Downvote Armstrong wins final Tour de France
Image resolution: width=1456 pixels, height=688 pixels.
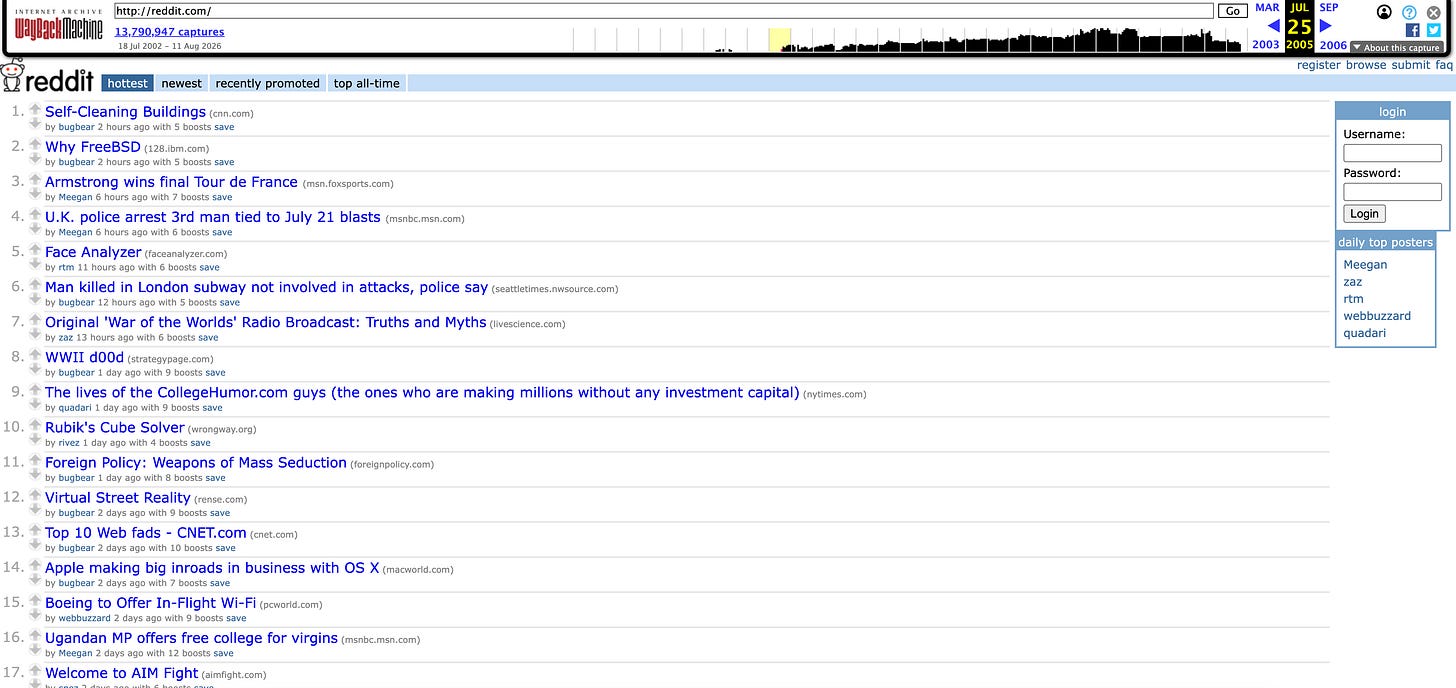click(x=35, y=192)
